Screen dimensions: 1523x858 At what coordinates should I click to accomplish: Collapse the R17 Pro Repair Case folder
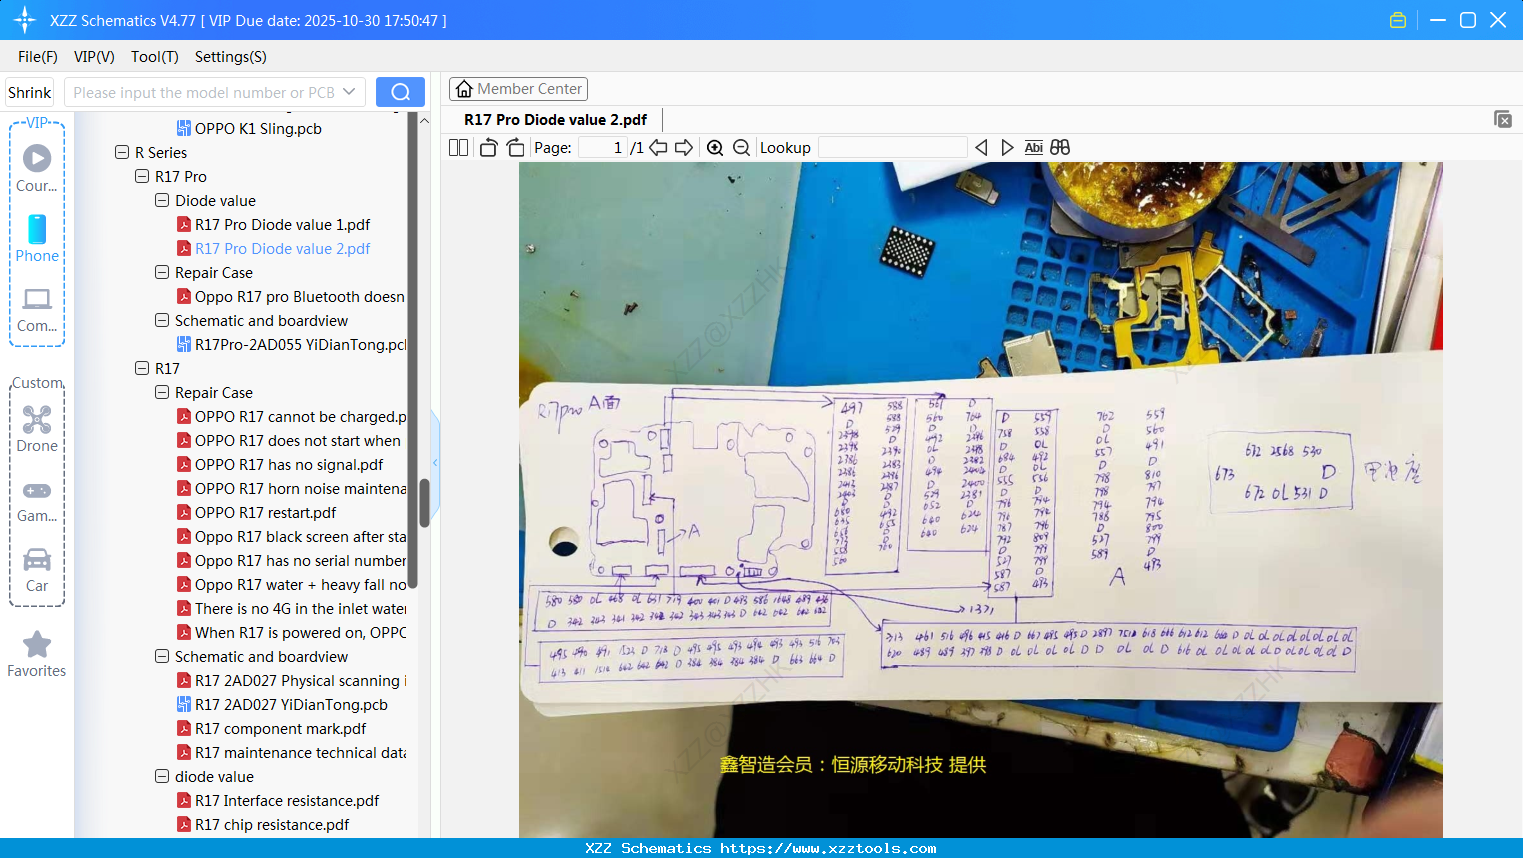[161, 272]
